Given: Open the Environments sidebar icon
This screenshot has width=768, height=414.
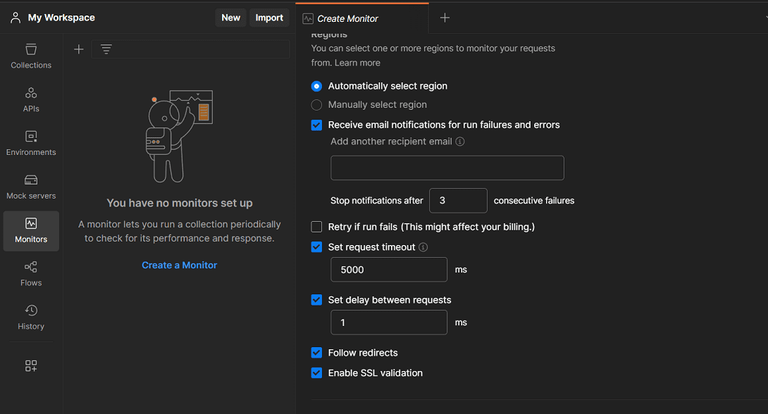Looking at the screenshot, I should pyautogui.click(x=31, y=143).
